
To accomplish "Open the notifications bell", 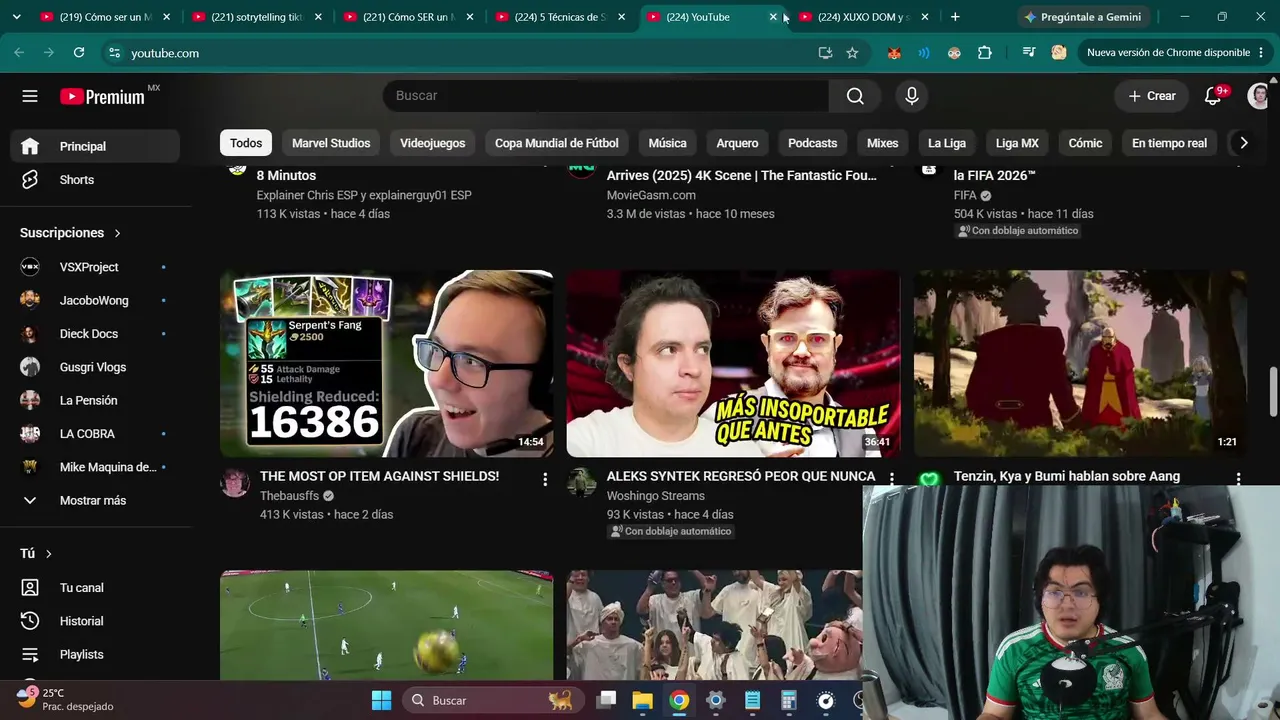I will coord(1213,96).
